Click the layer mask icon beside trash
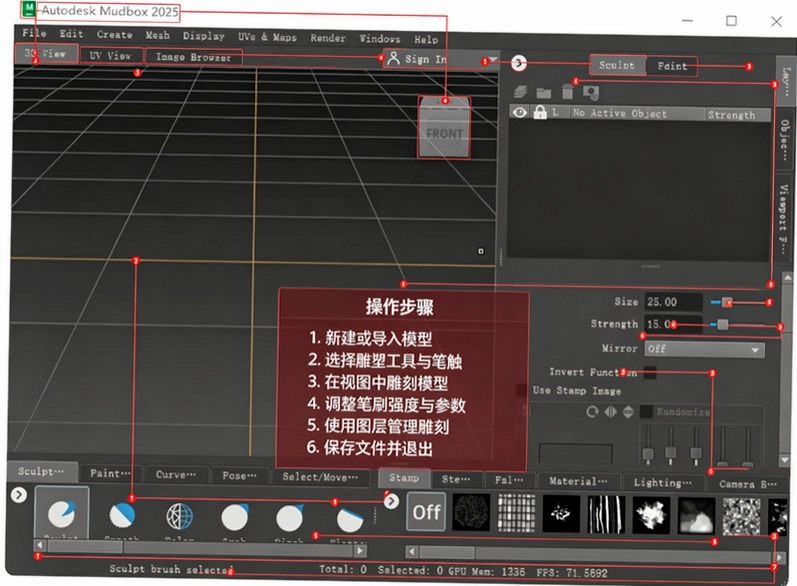 [x=591, y=92]
